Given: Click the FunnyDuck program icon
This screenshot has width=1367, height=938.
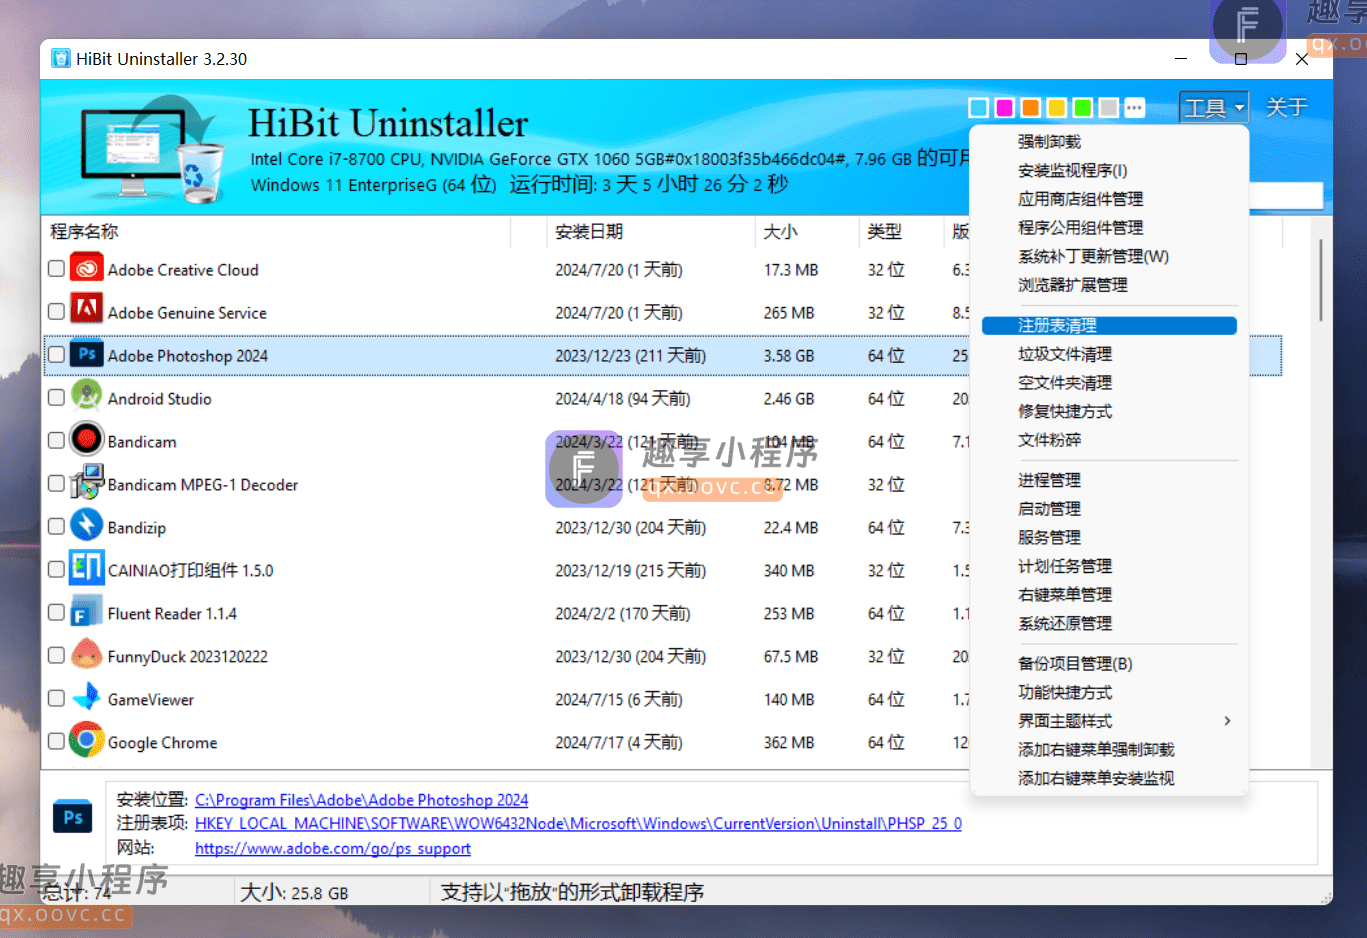Looking at the screenshot, I should click(87, 656).
